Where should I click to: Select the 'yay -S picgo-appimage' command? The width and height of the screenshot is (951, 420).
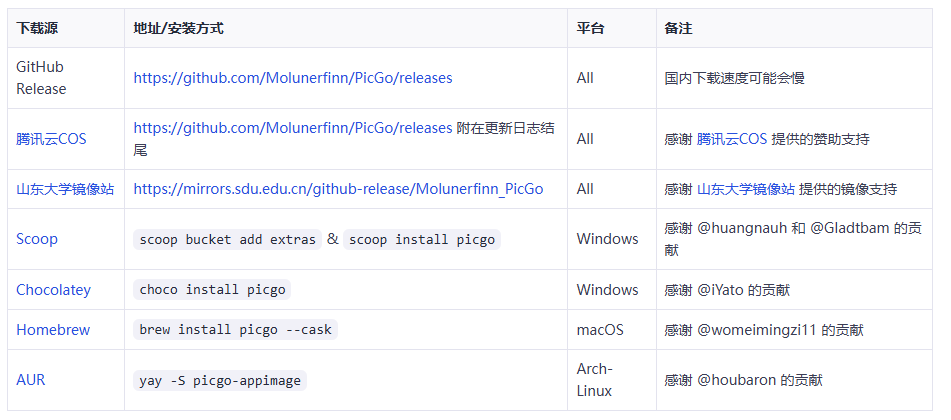220,381
